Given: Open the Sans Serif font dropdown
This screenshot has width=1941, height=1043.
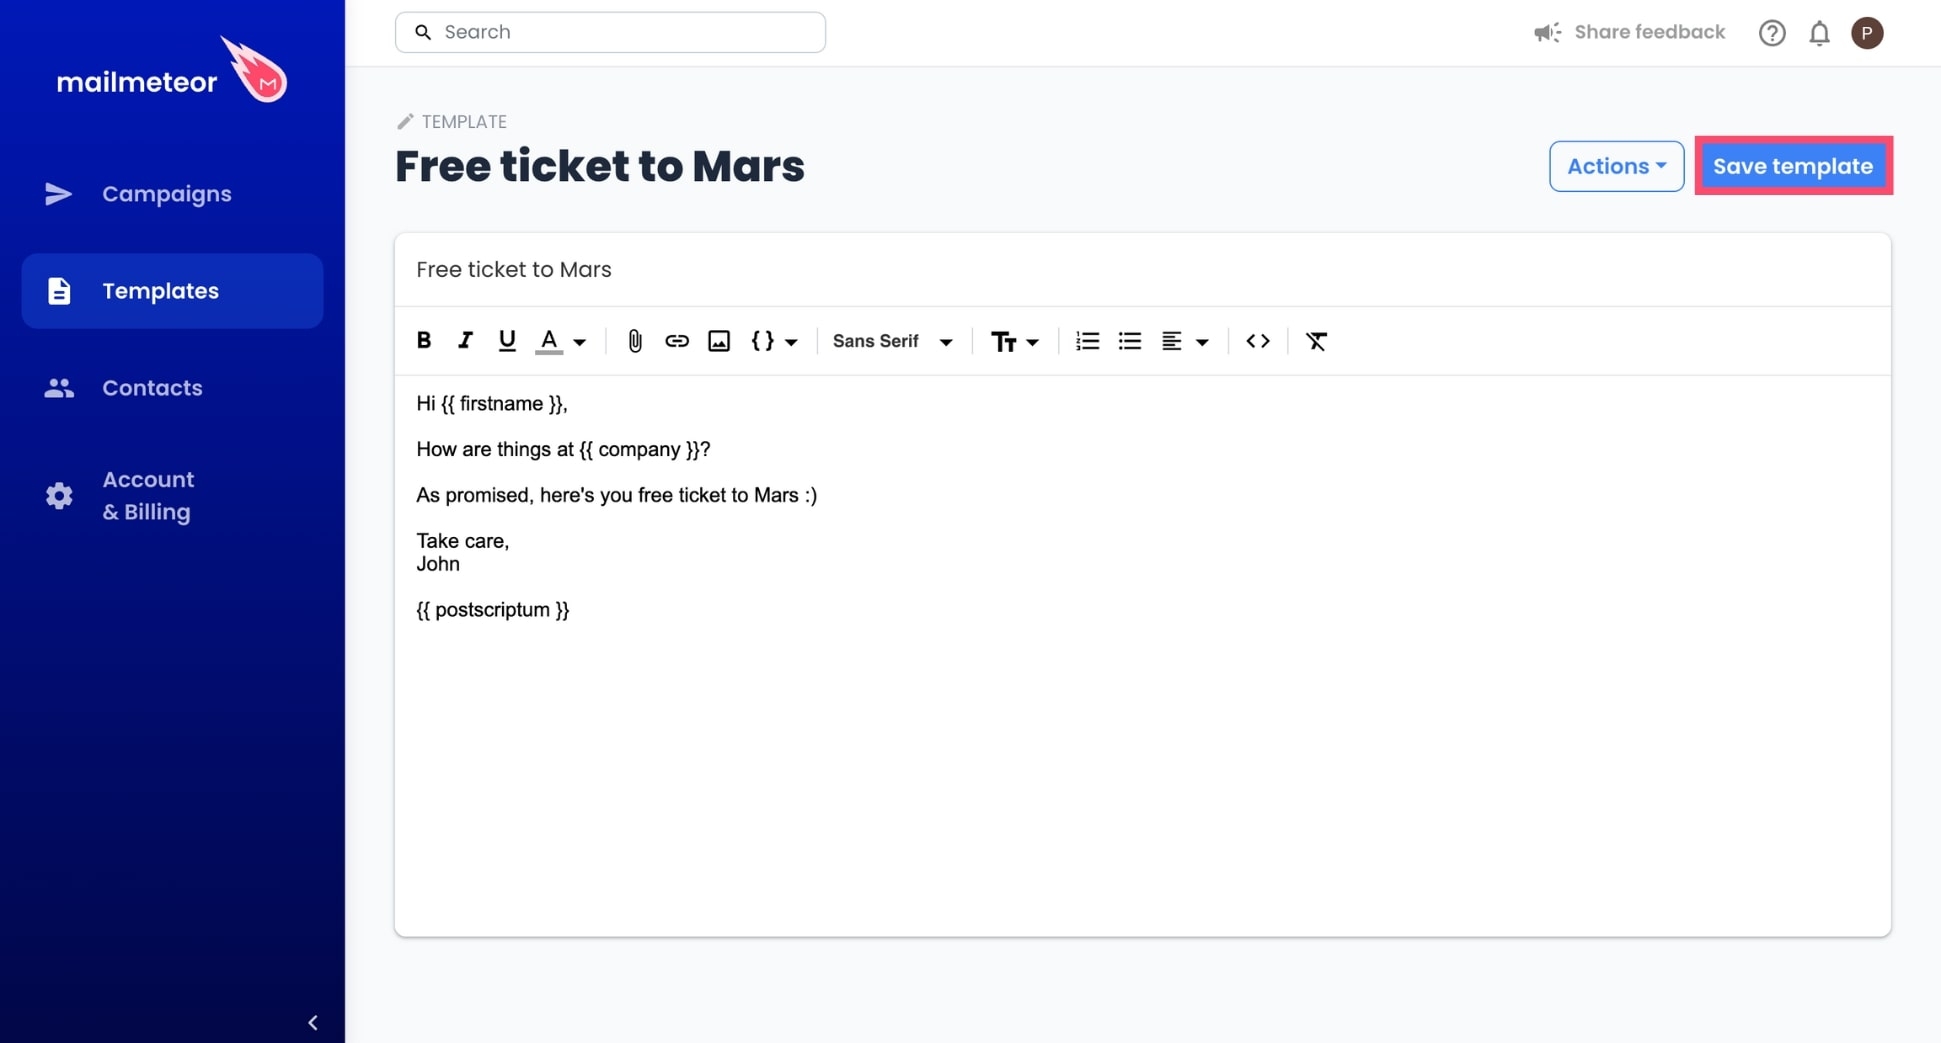Looking at the screenshot, I should [x=892, y=341].
